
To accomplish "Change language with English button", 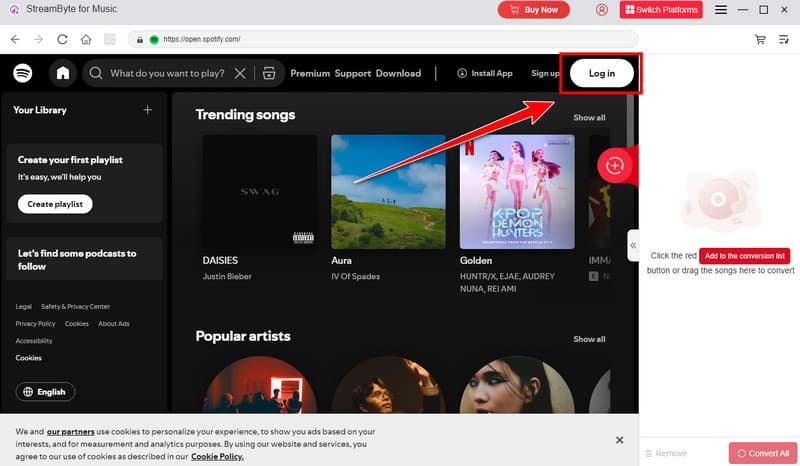I will tap(45, 391).
